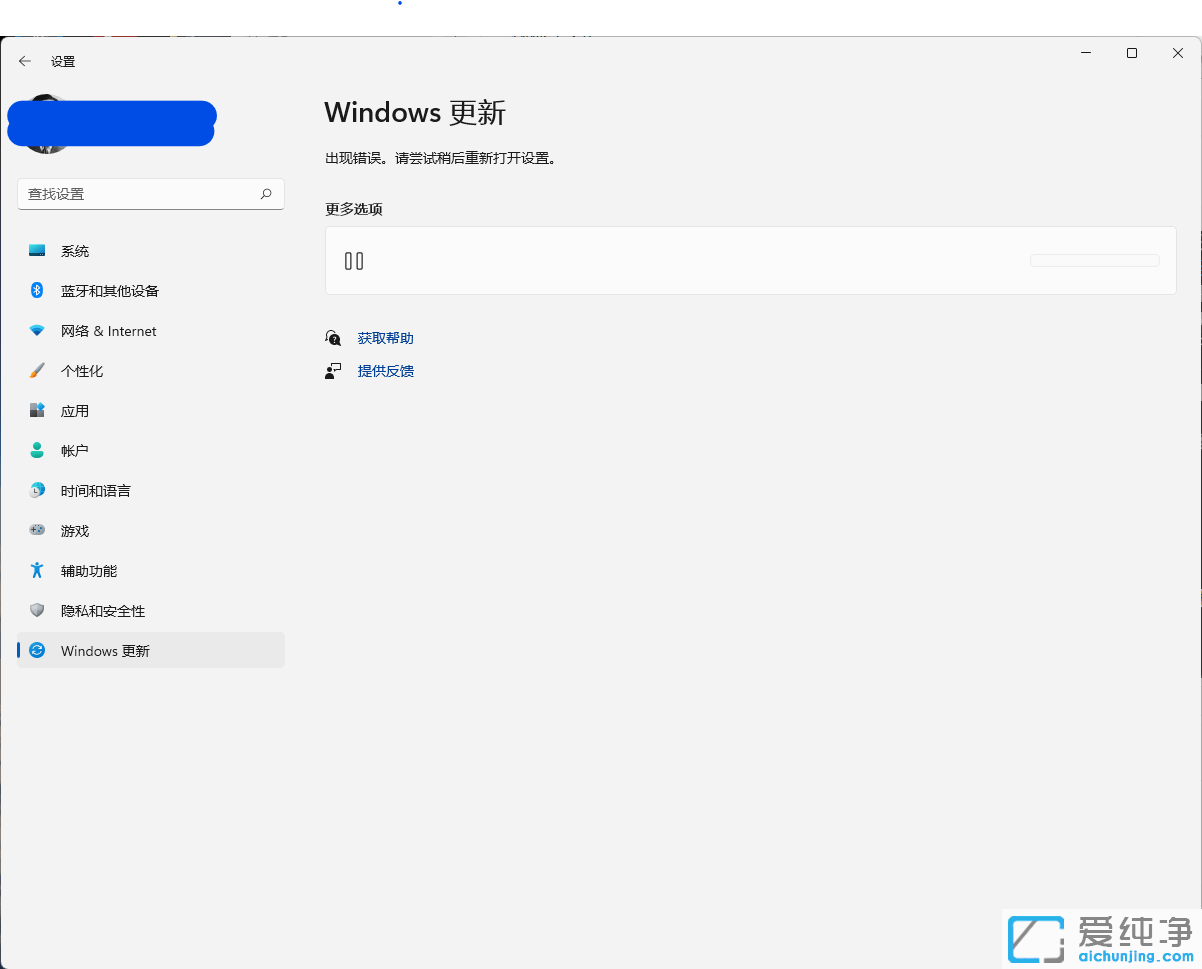1202x969 pixels.
Task: Select the 系统 sidebar icon
Action: click(36, 251)
